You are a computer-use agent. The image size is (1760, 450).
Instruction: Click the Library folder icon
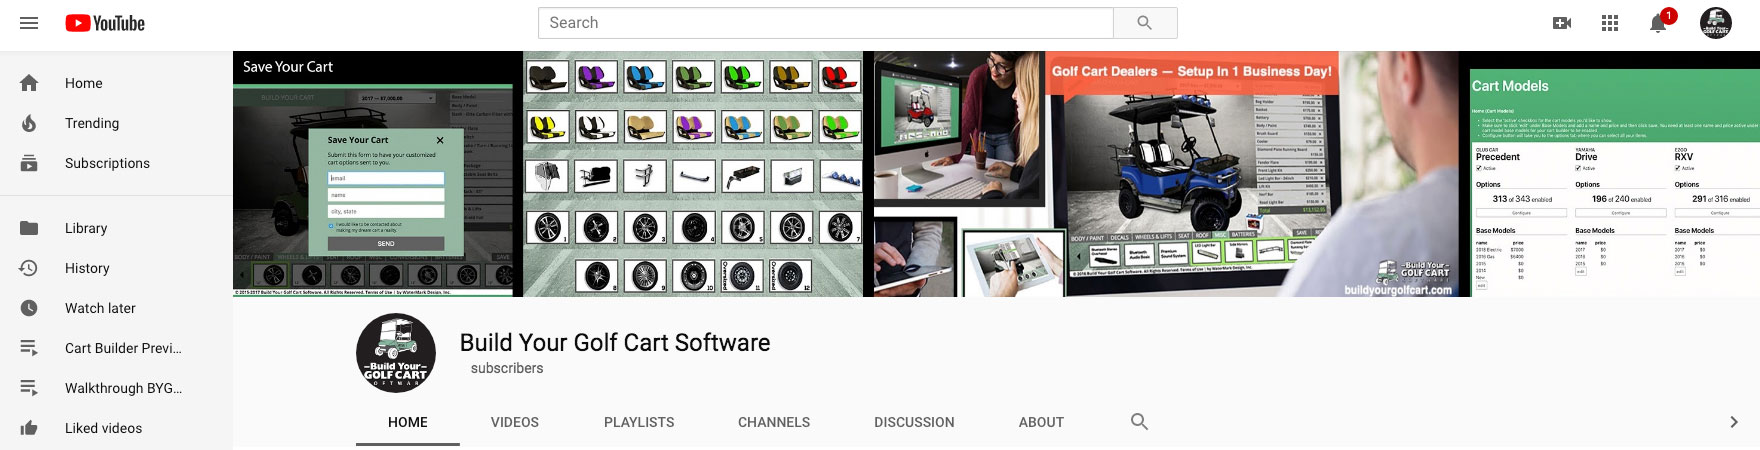[29, 228]
